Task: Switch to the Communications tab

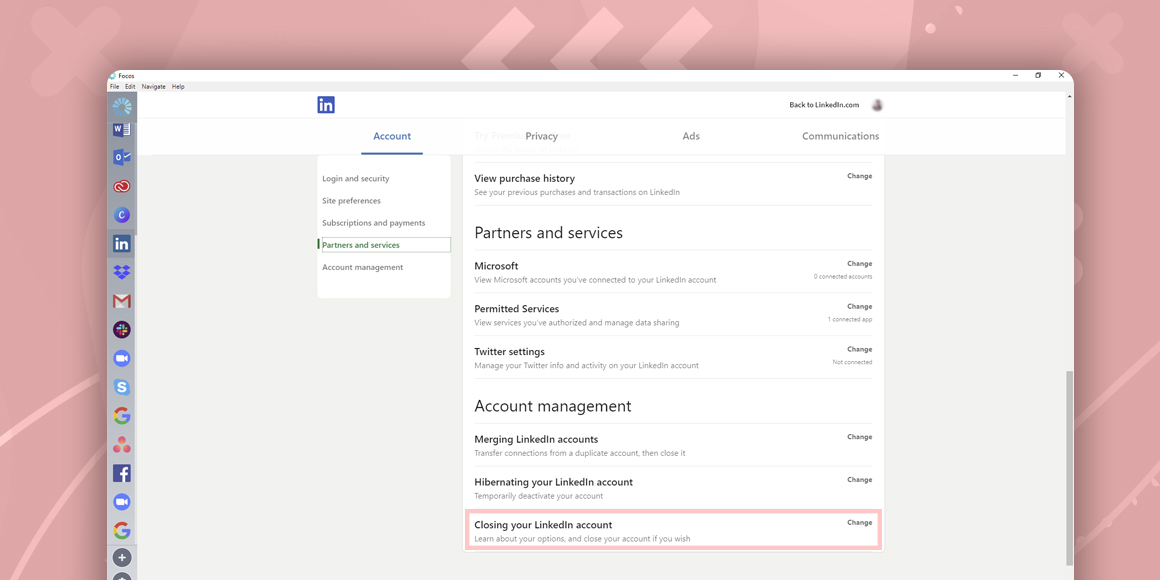Action: click(840, 136)
